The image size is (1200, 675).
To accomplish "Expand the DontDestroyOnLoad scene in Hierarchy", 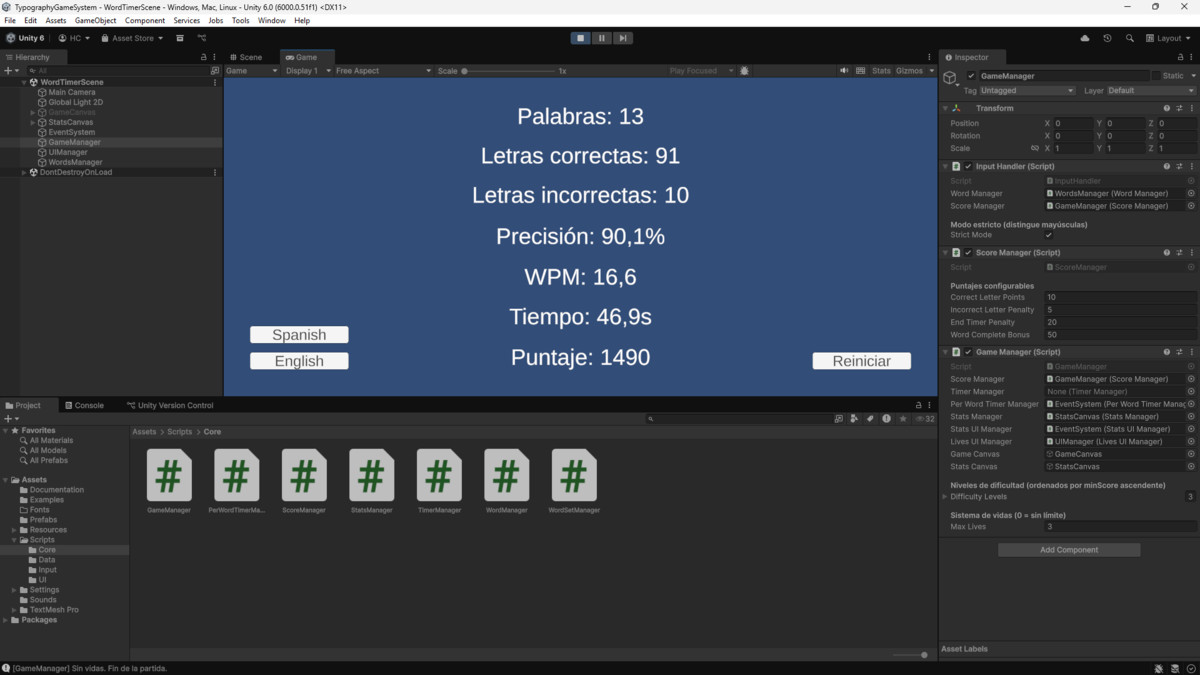I will click(25, 172).
